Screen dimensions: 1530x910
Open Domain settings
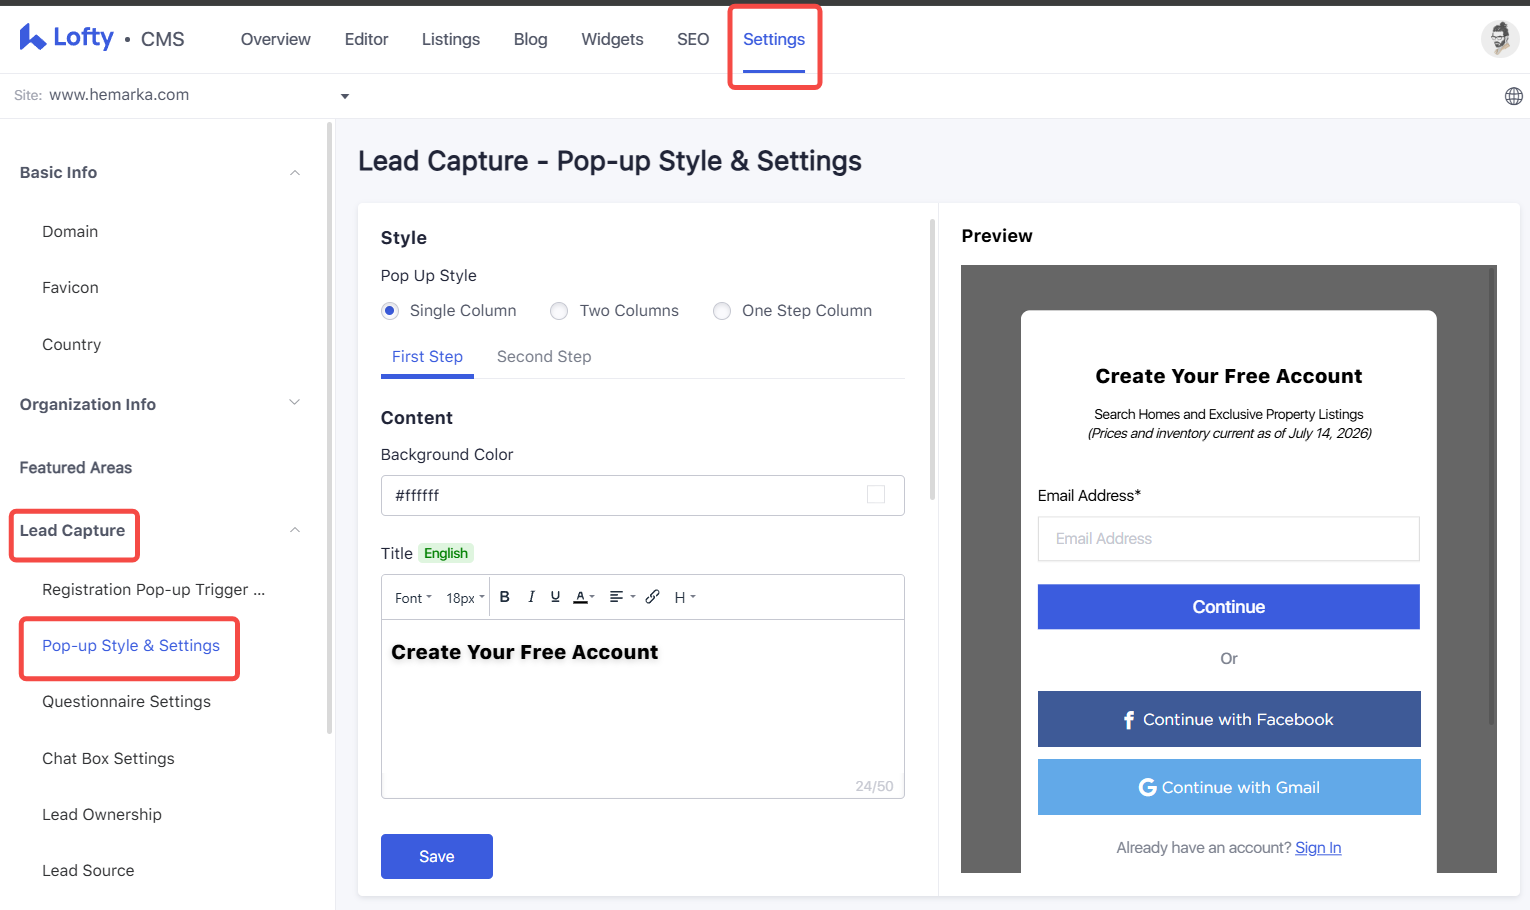pyautogui.click(x=70, y=231)
